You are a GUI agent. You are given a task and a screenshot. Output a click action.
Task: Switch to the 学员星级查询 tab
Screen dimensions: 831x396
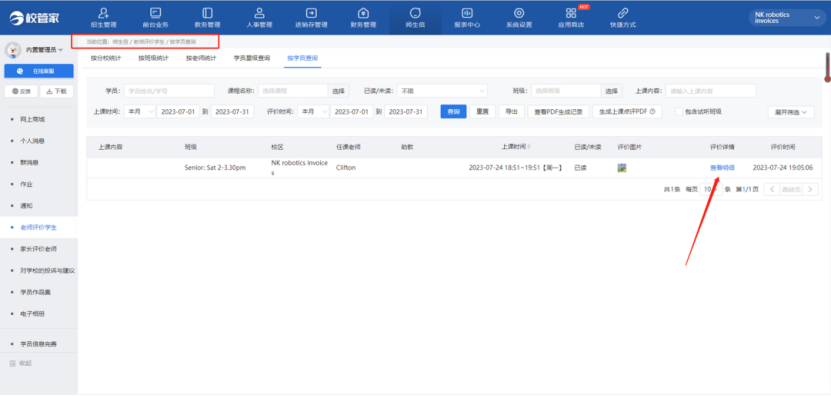[252, 58]
